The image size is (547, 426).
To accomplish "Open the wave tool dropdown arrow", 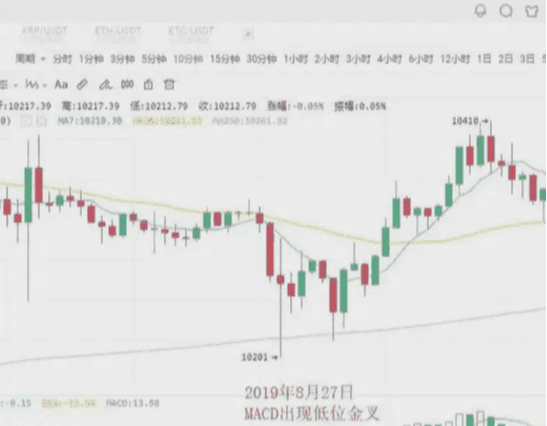I will pyautogui.click(x=44, y=85).
